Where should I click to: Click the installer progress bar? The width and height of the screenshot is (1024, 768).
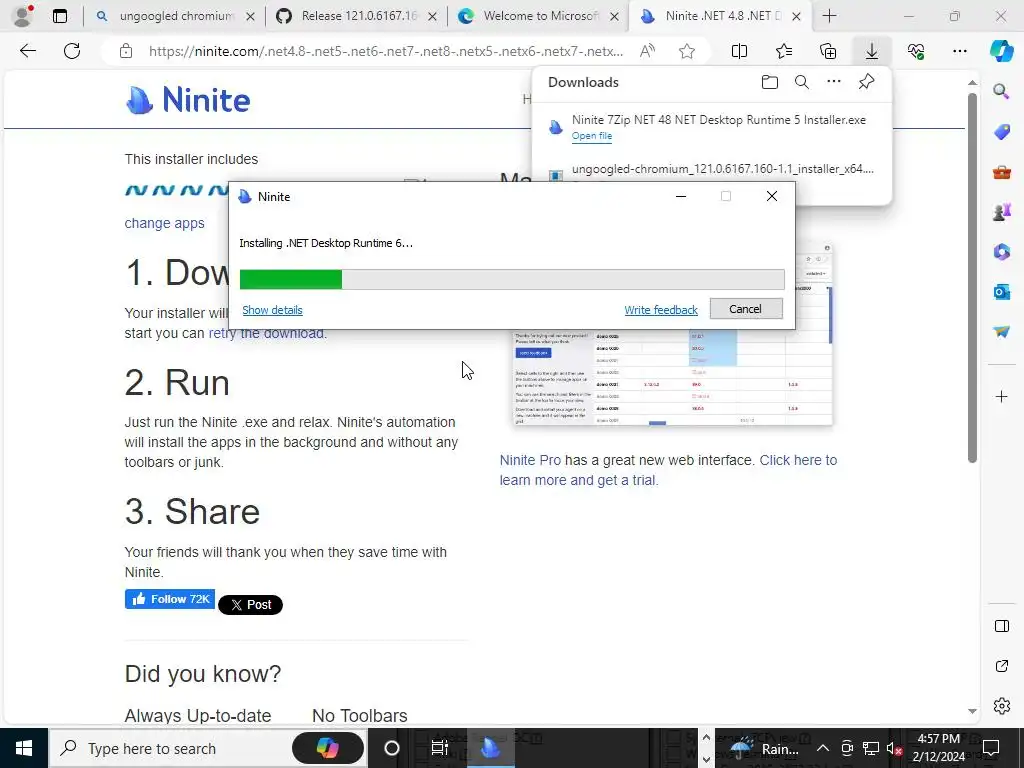(512, 280)
